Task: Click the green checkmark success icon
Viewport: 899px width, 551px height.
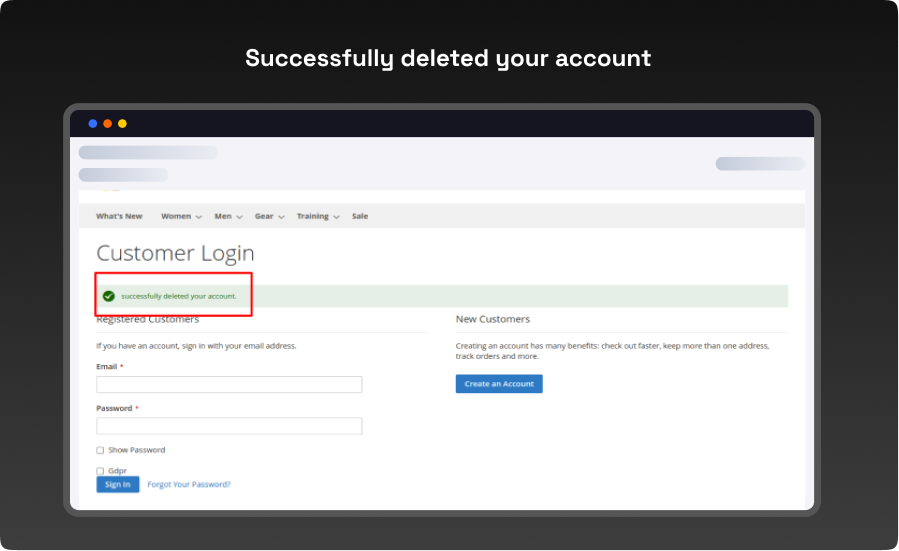Action: point(108,296)
